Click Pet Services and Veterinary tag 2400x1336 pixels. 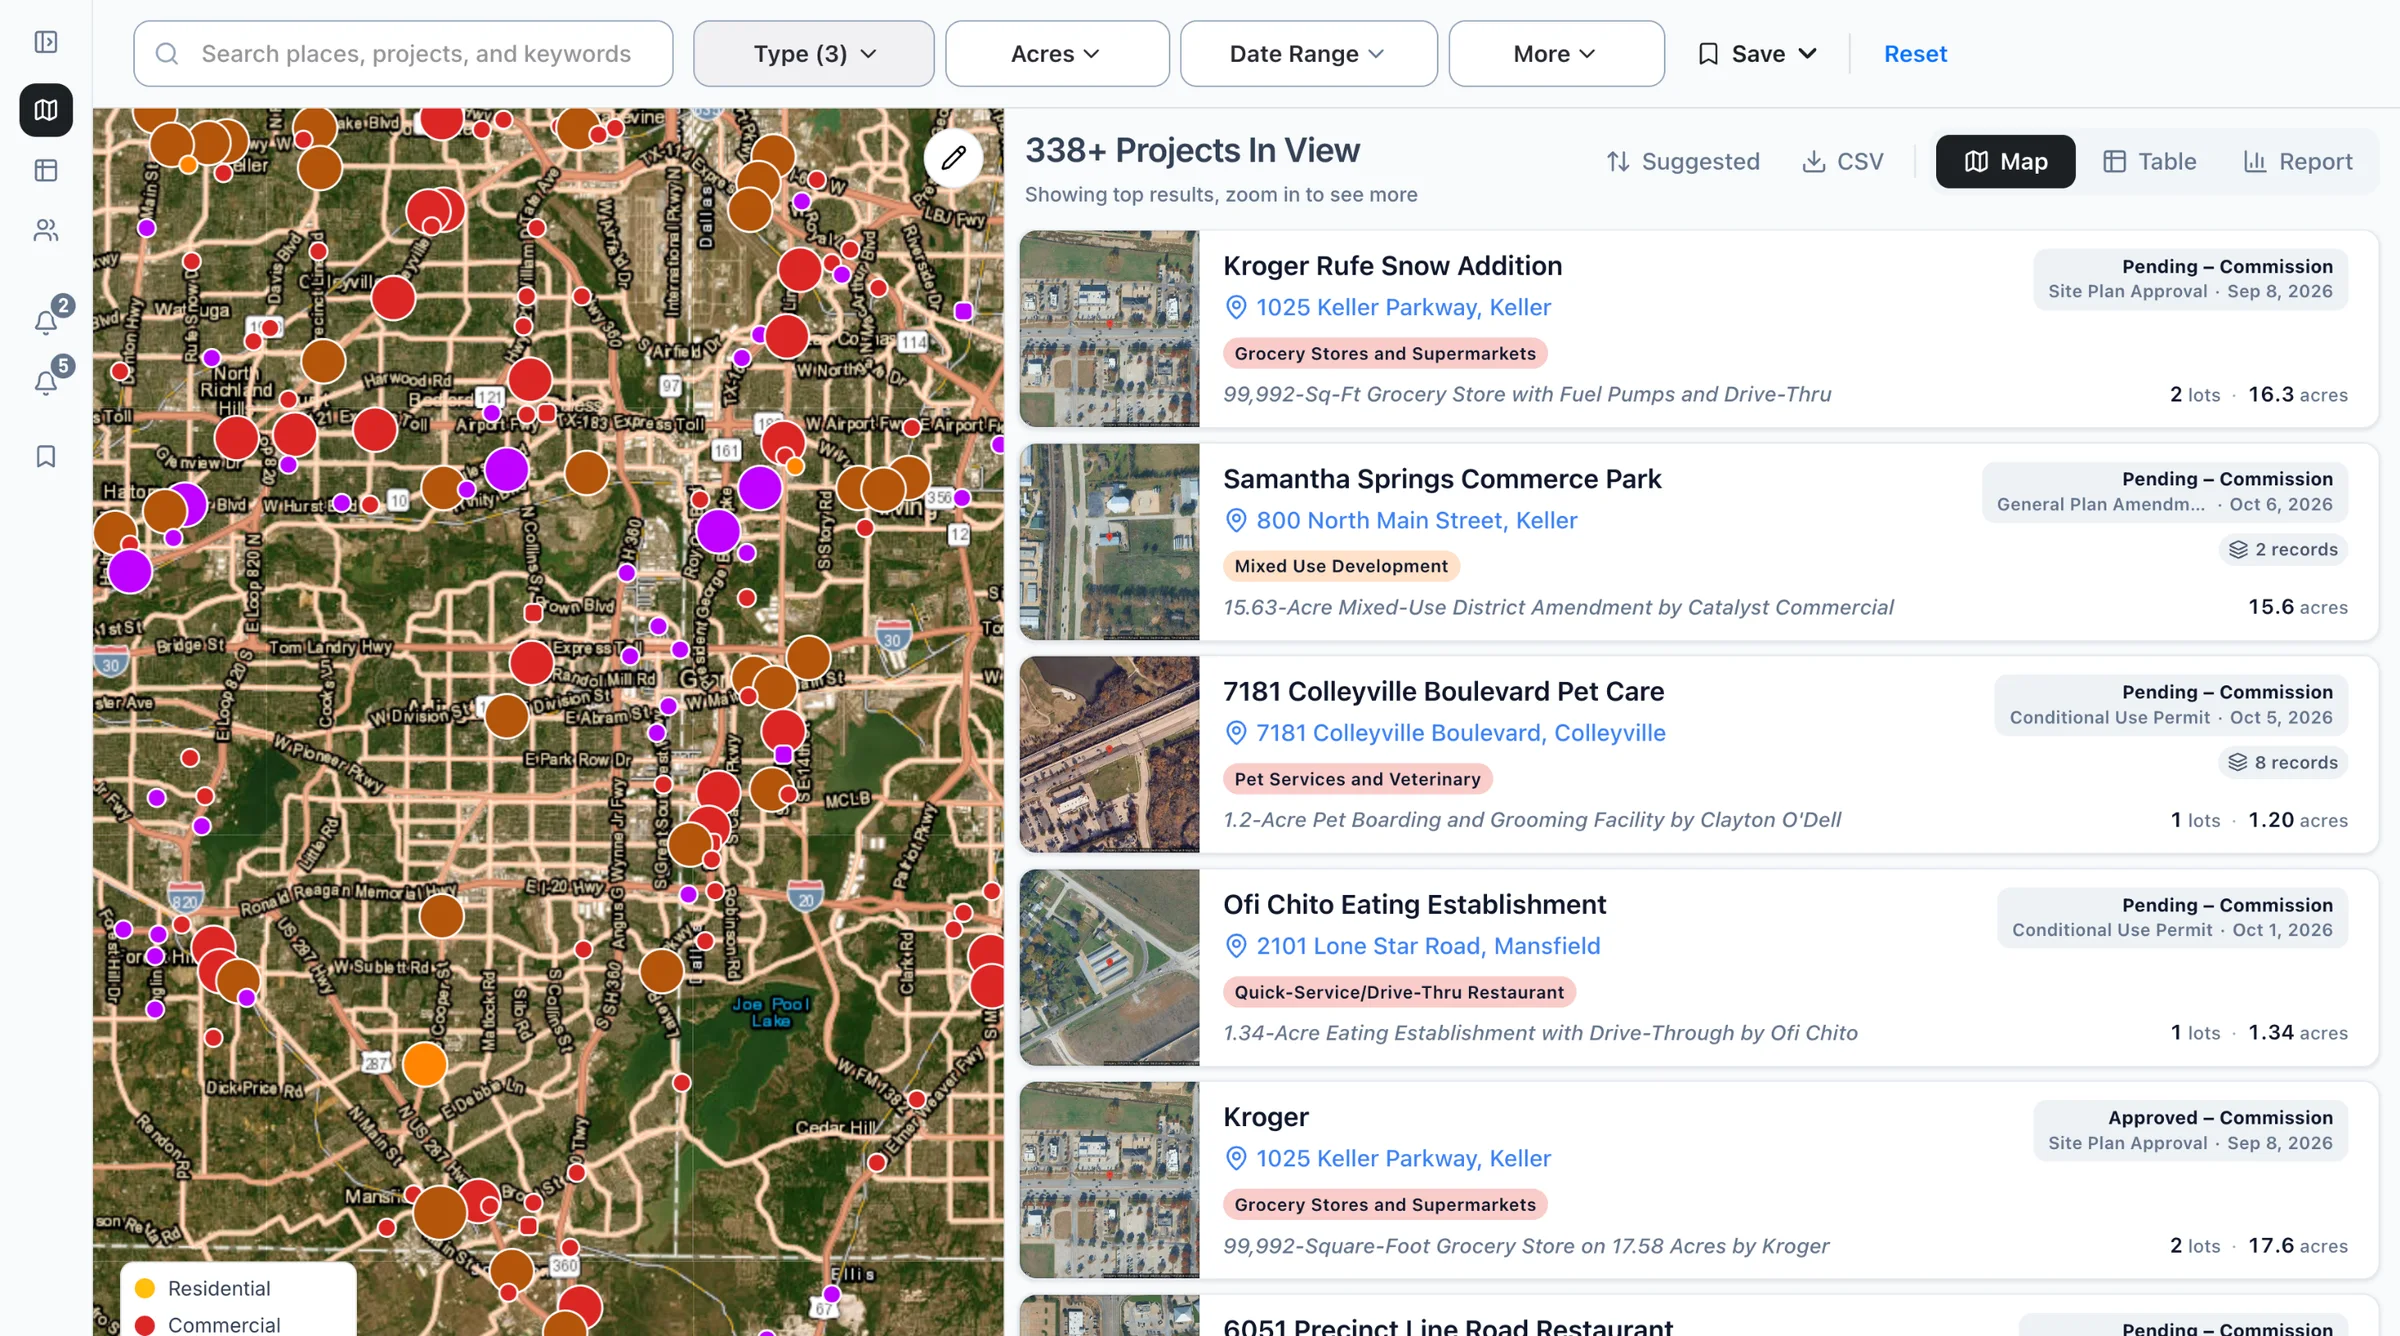1357,779
